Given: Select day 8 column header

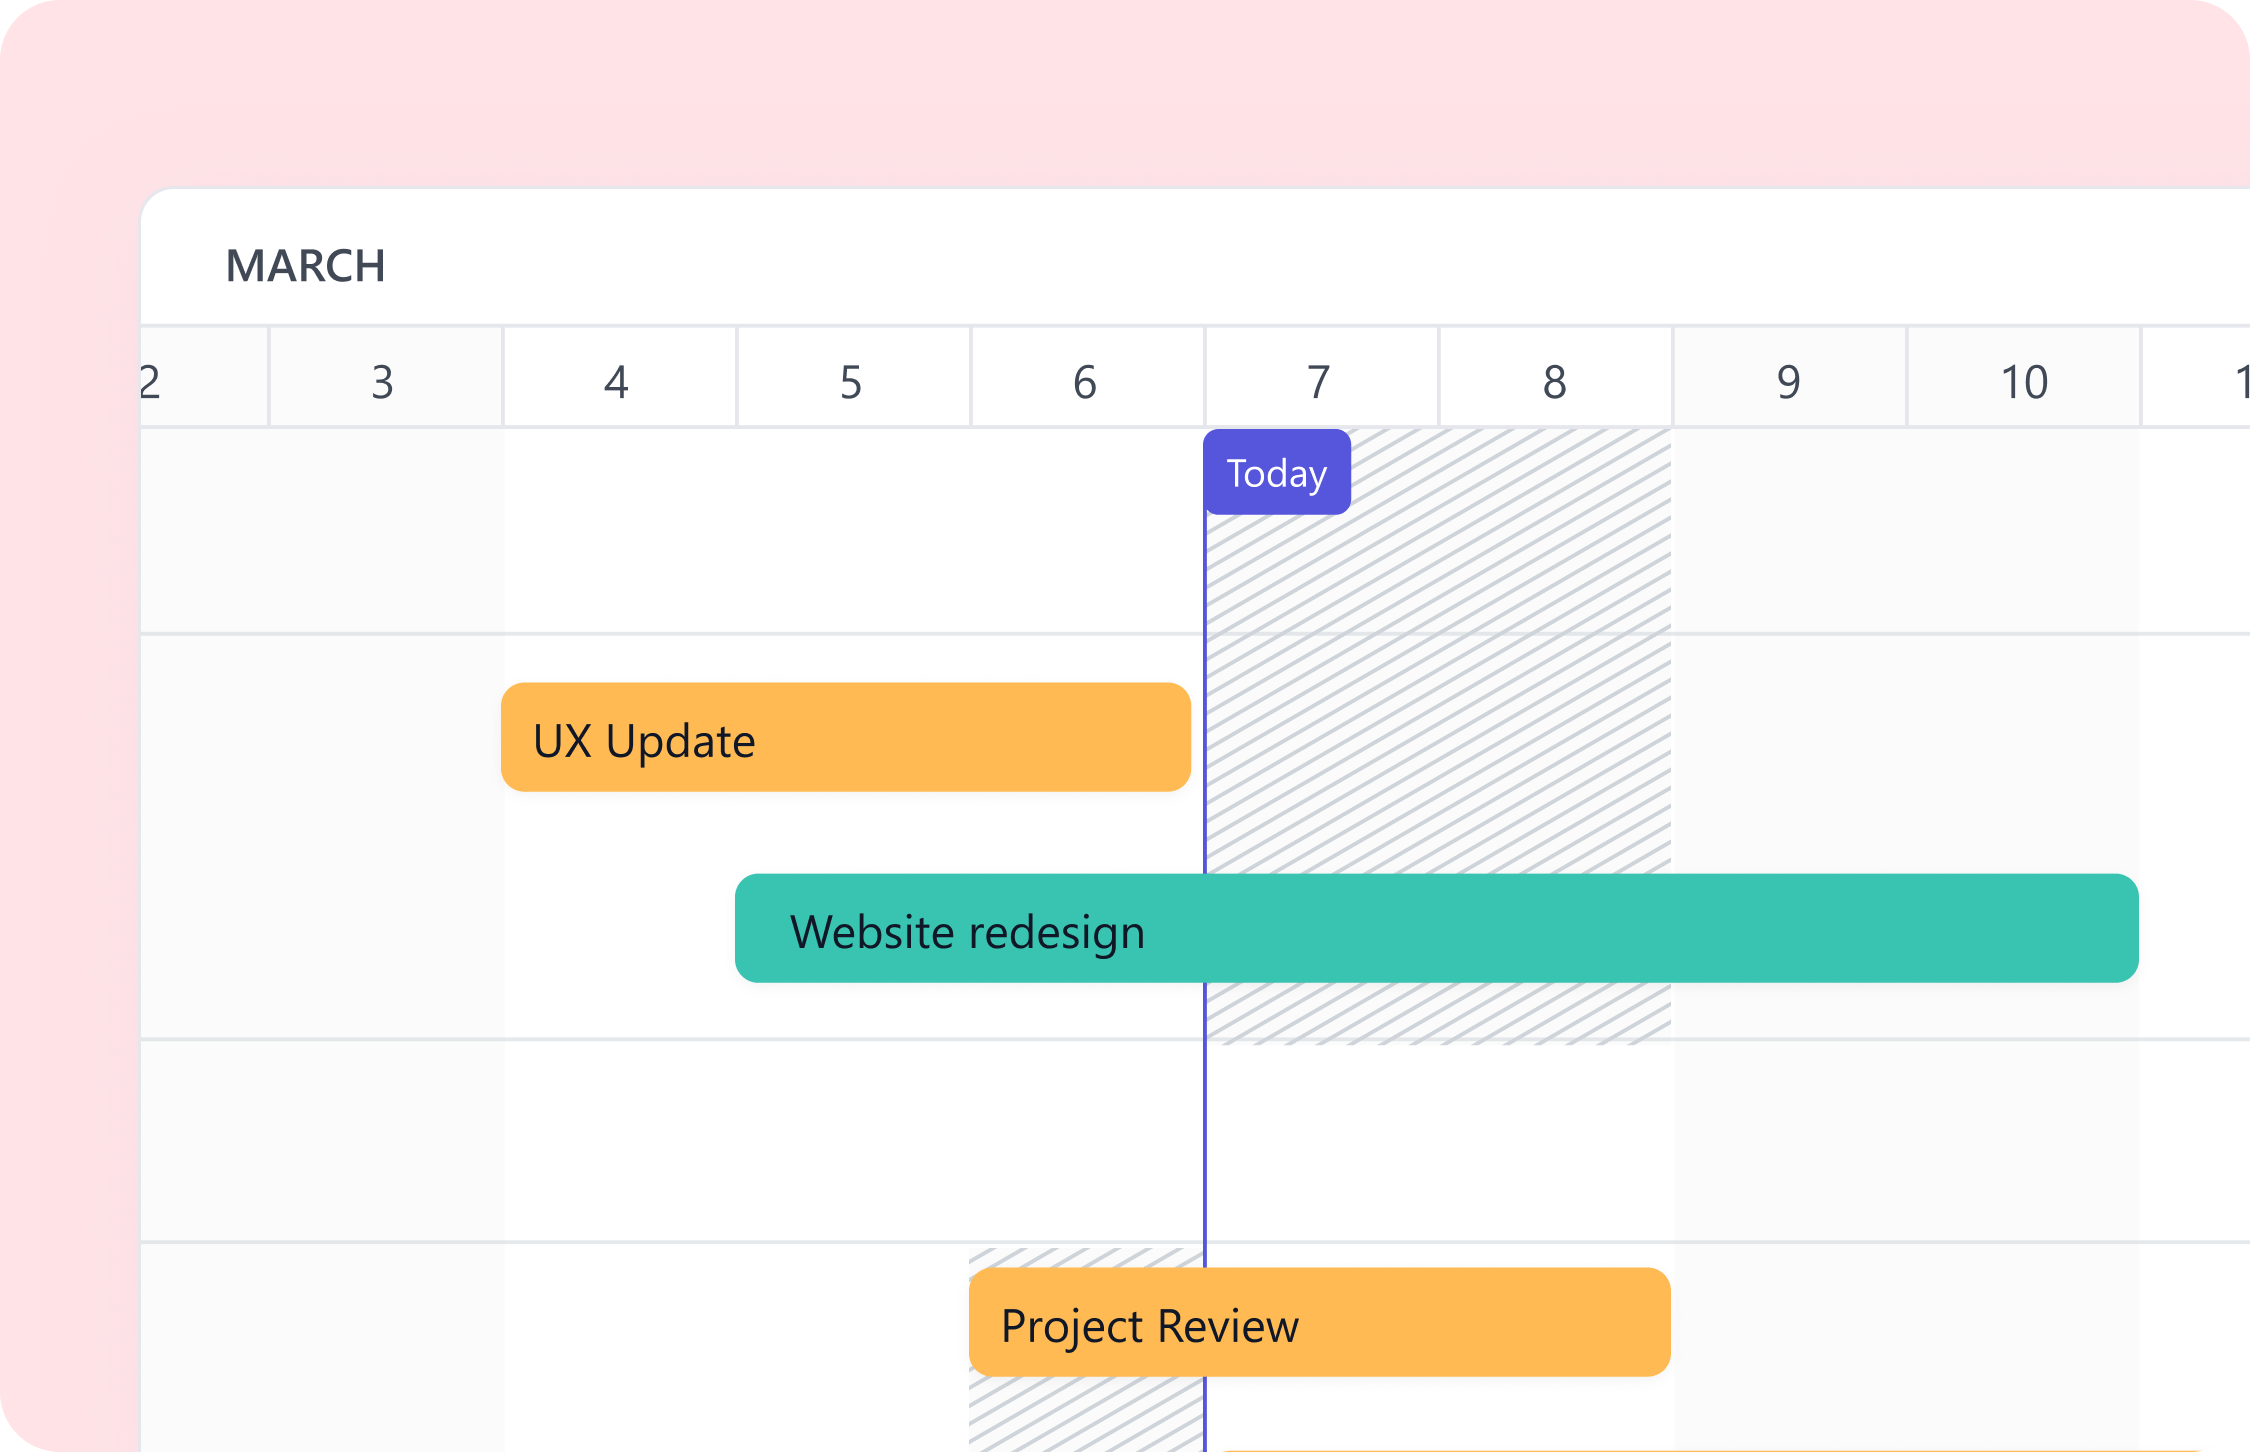Looking at the screenshot, I should point(1554,381).
